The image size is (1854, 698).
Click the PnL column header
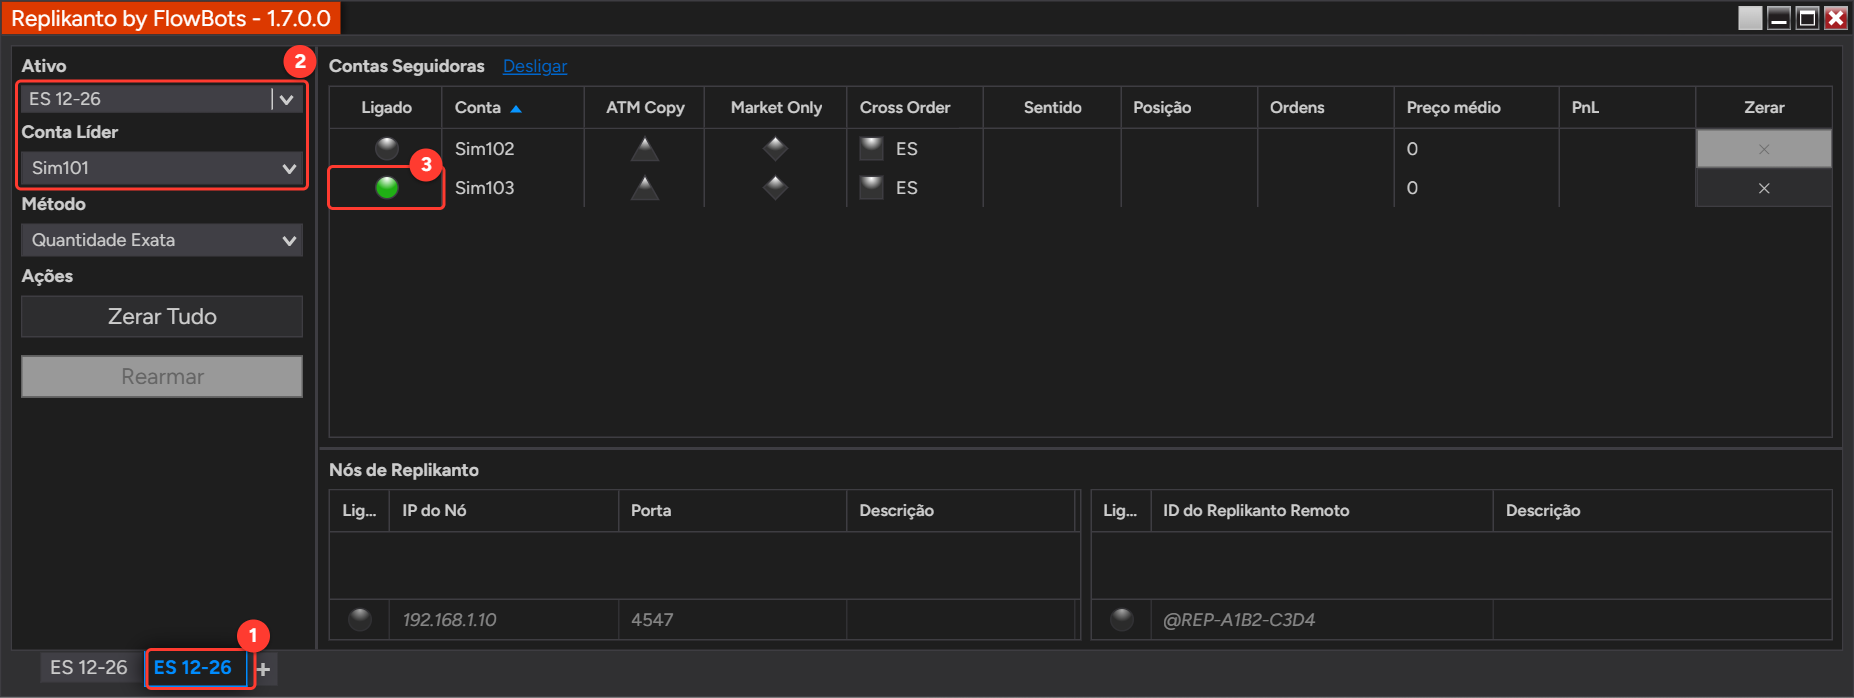(x=1627, y=107)
